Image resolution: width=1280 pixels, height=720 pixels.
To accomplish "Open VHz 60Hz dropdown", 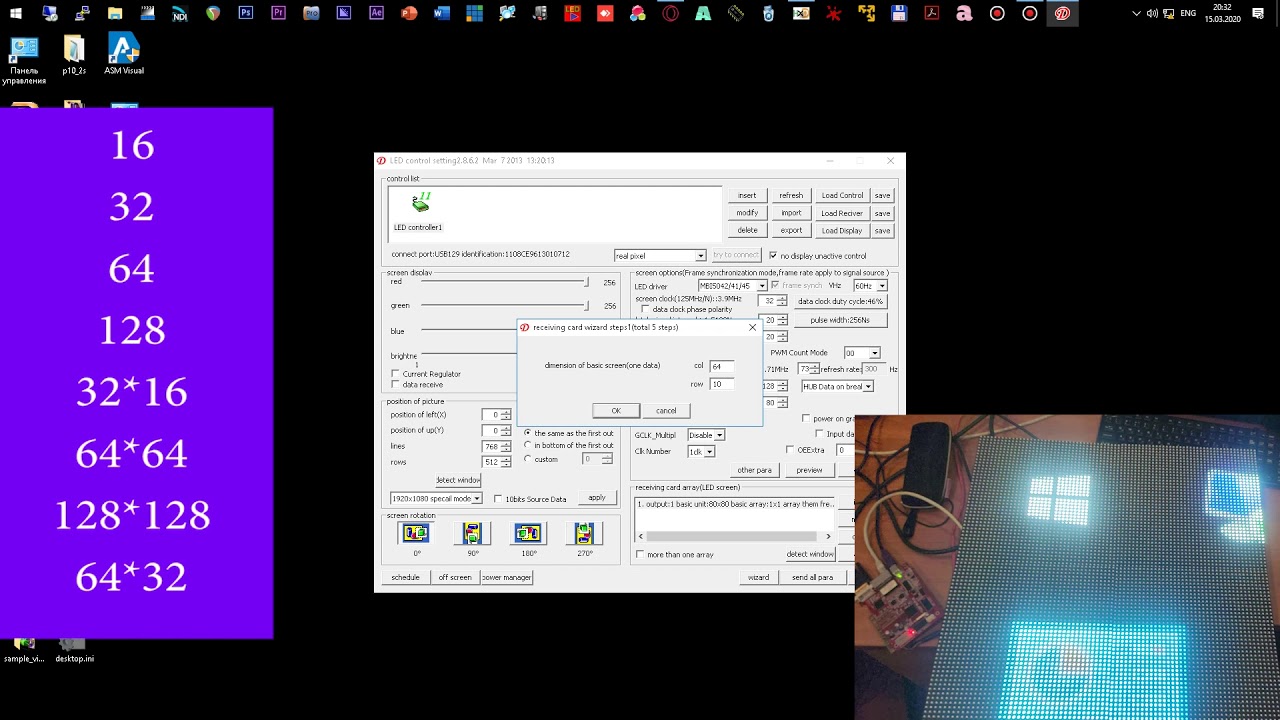I will [869, 286].
